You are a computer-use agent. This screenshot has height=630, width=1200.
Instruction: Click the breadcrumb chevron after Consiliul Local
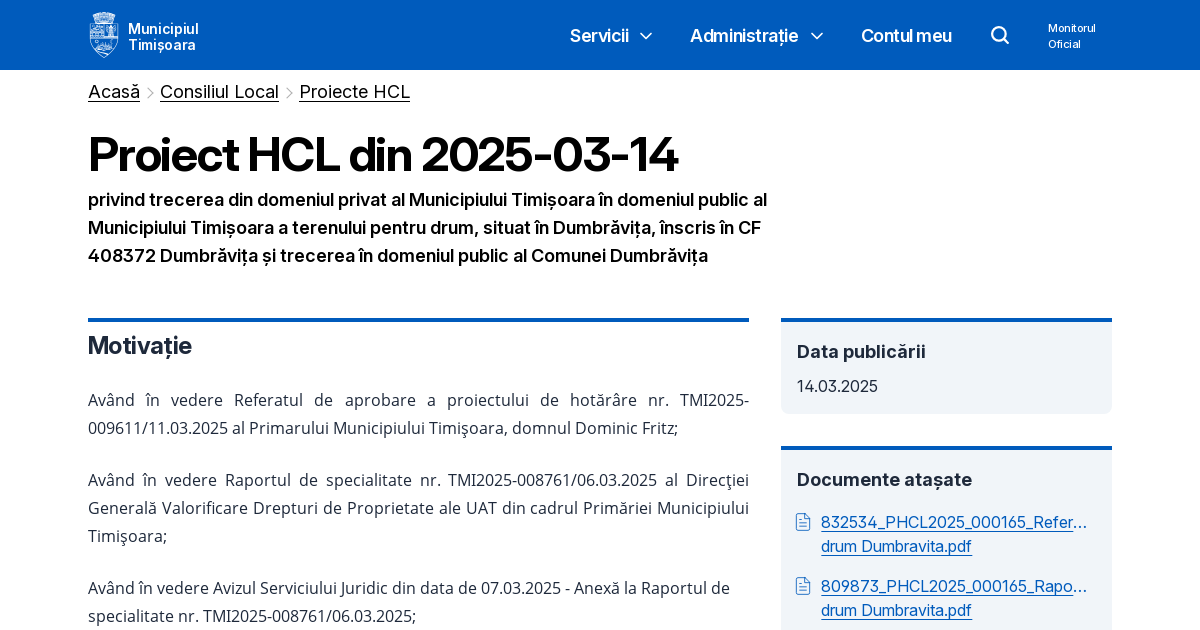(x=289, y=91)
